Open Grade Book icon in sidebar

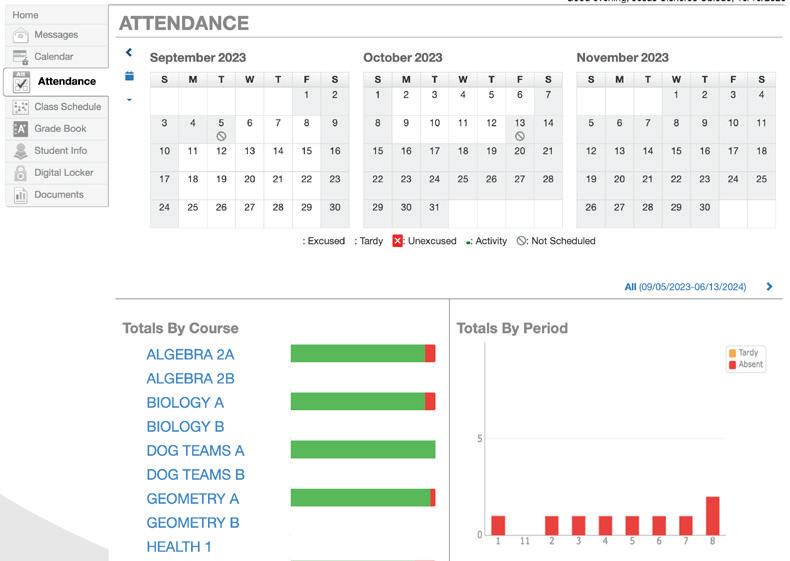point(21,129)
